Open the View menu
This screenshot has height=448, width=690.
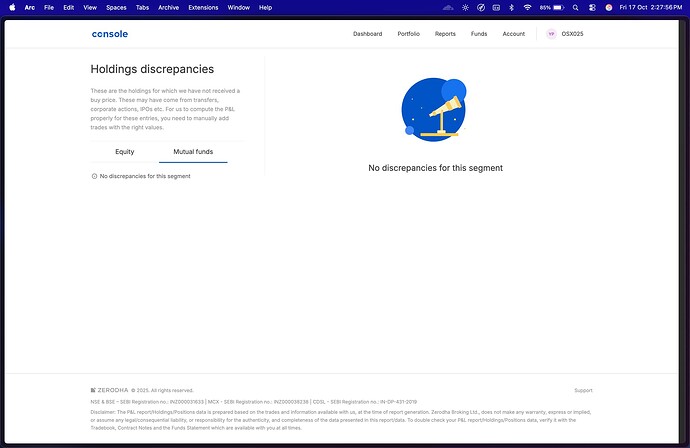coord(90,7)
